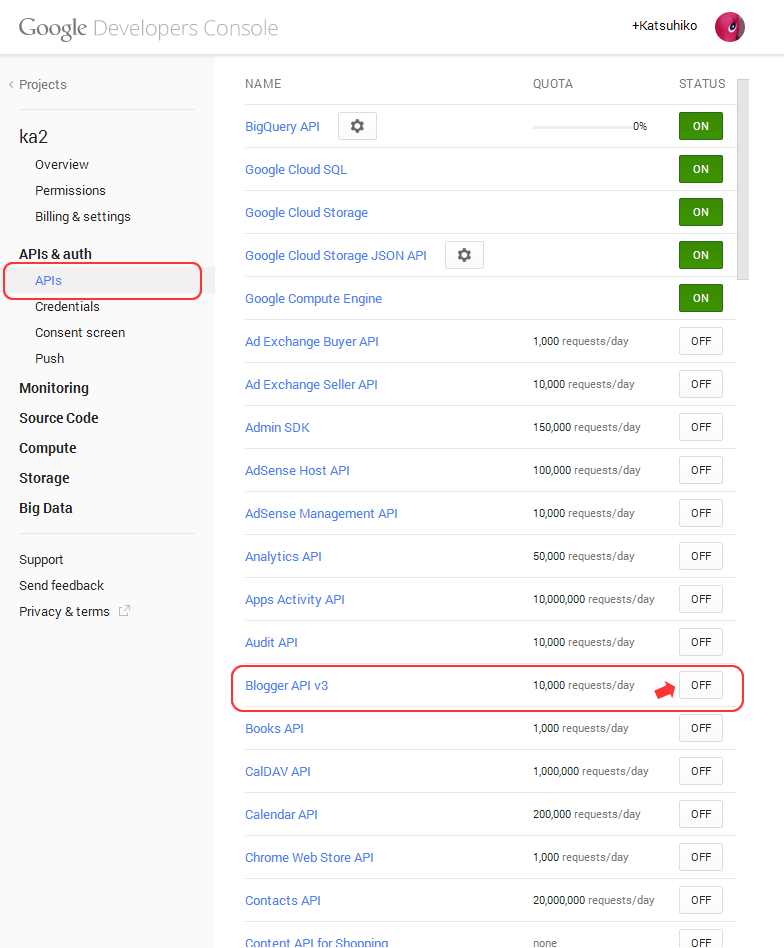
Task: Click external link icon beside Privacy & terms
Action: click(124, 611)
